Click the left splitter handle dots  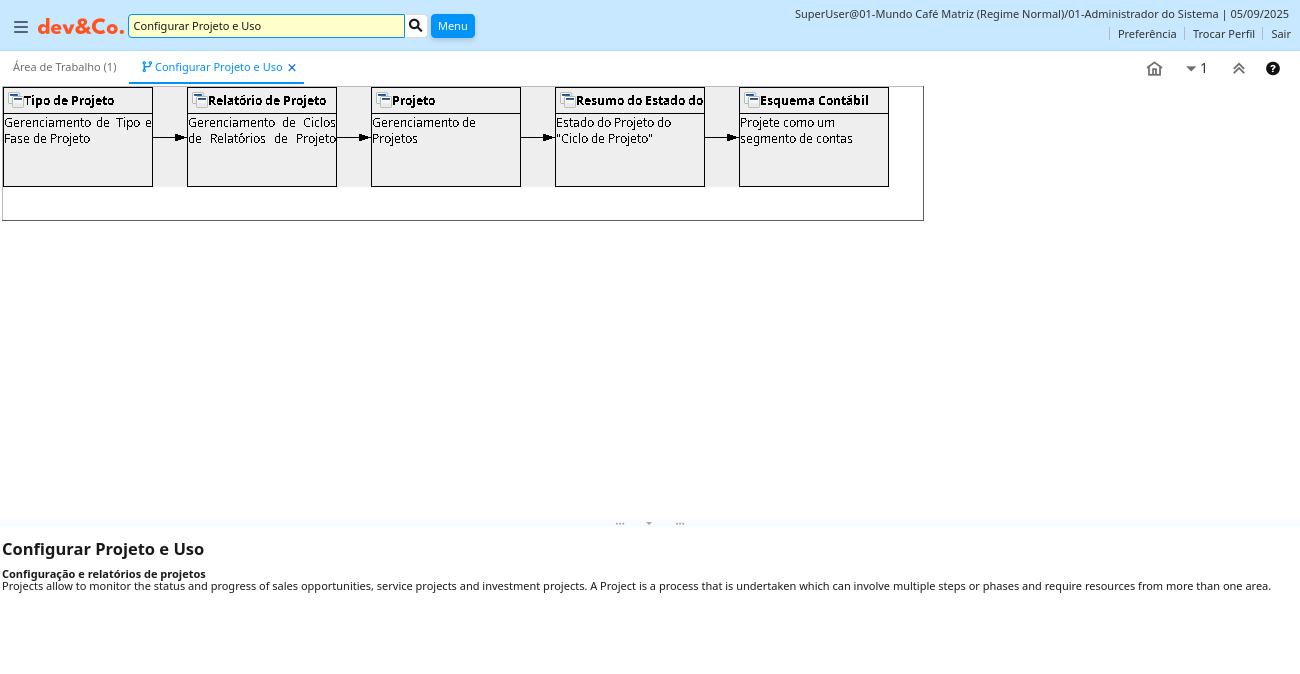pos(620,523)
